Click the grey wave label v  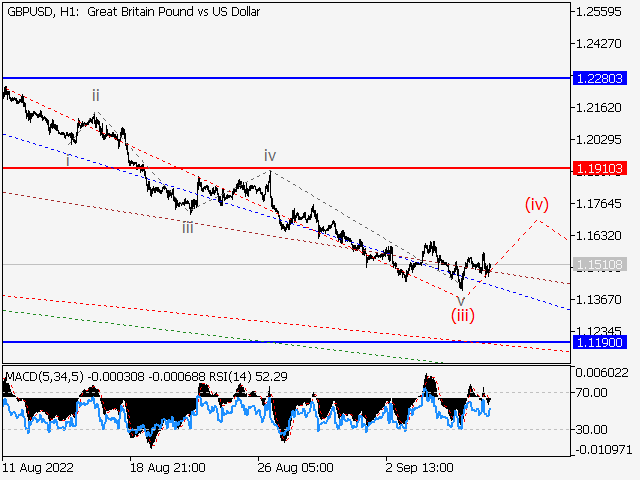(460, 301)
